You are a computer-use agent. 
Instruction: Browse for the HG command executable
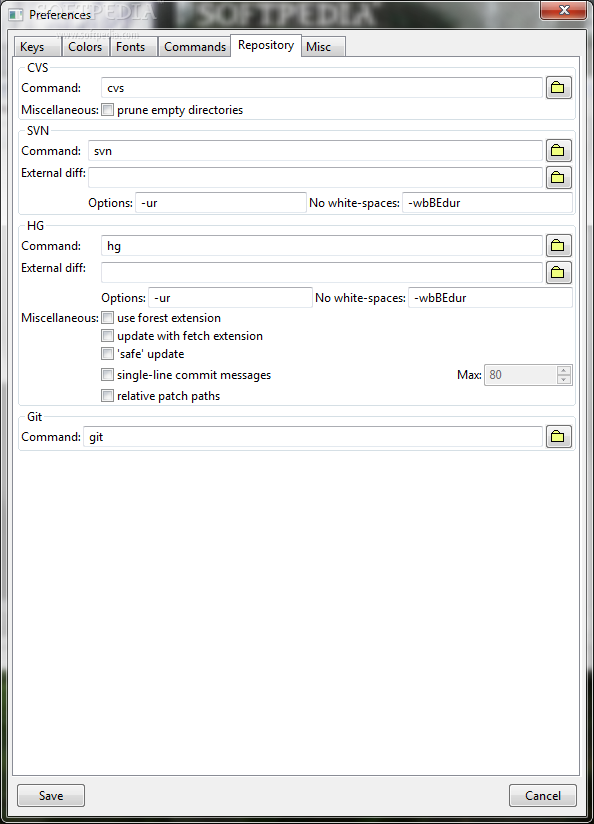pos(558,245)
